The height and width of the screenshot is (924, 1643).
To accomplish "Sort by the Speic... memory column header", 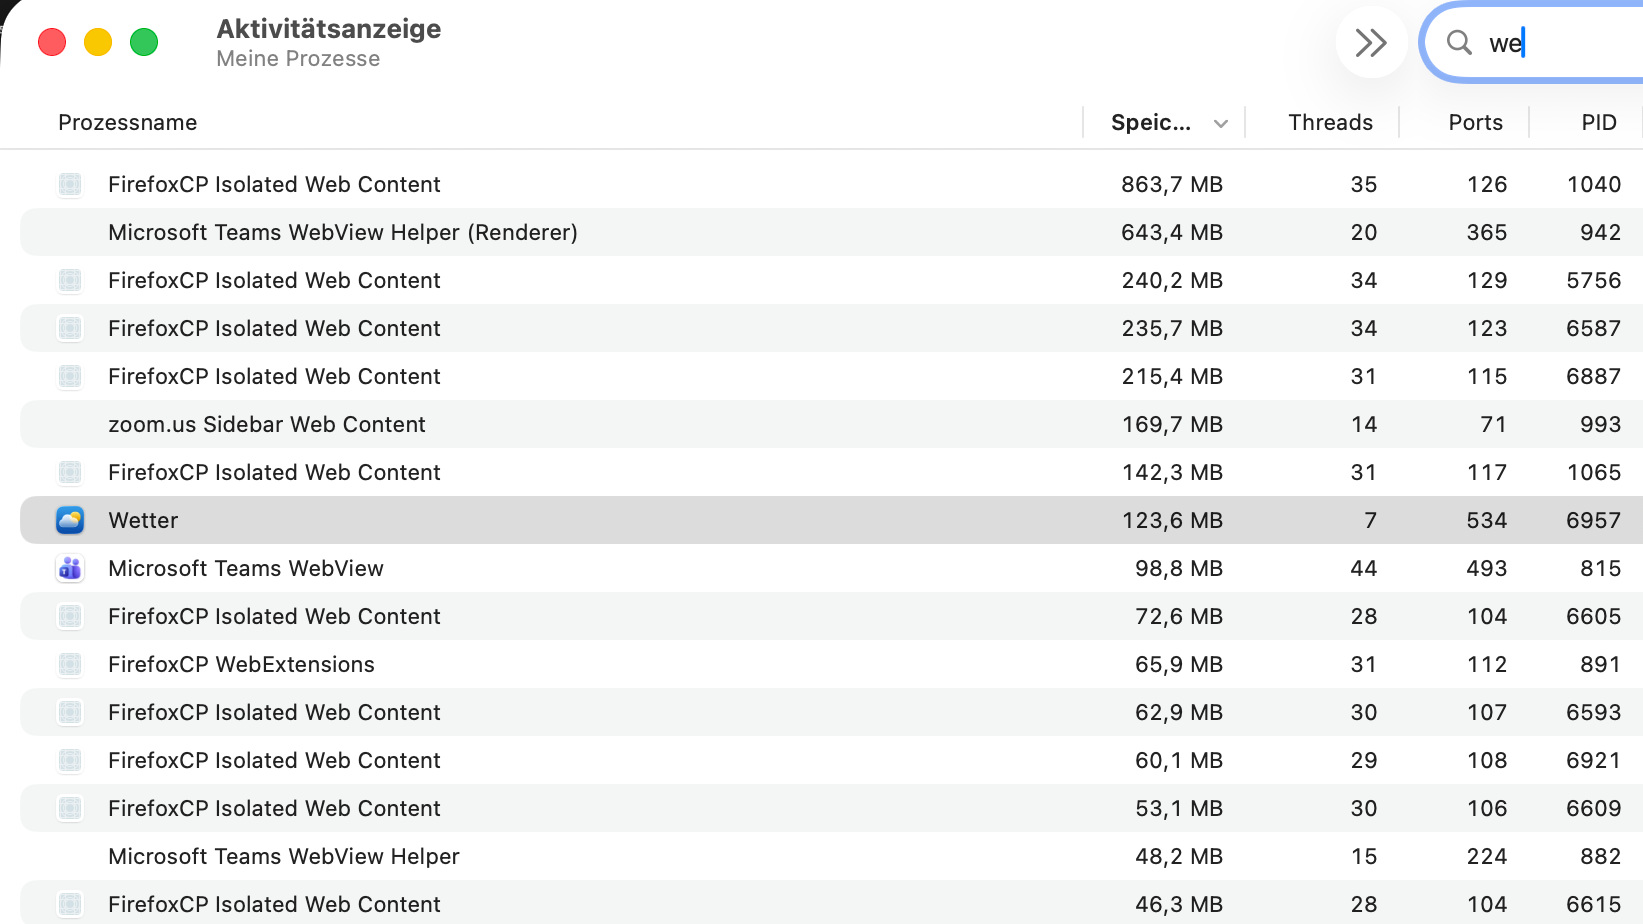I will coord(1165,122).
